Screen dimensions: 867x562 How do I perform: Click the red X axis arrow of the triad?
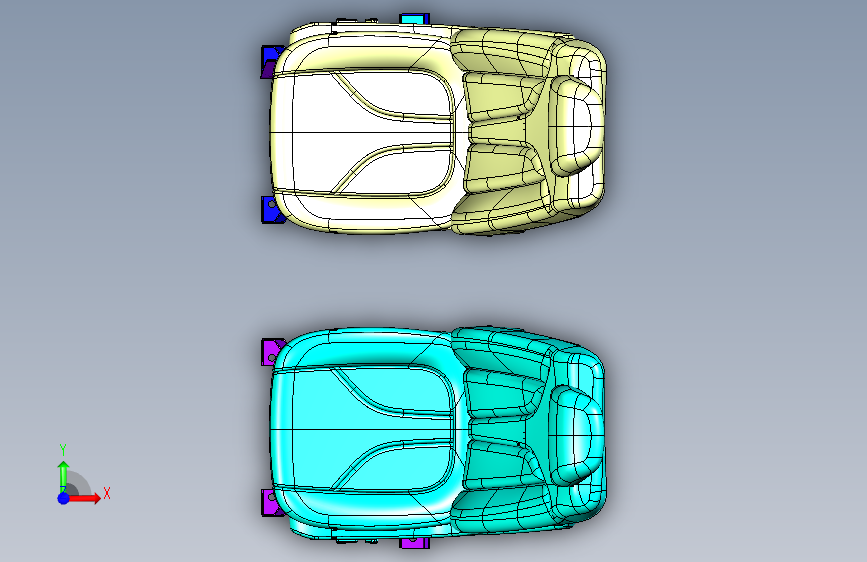pos(84,498)
